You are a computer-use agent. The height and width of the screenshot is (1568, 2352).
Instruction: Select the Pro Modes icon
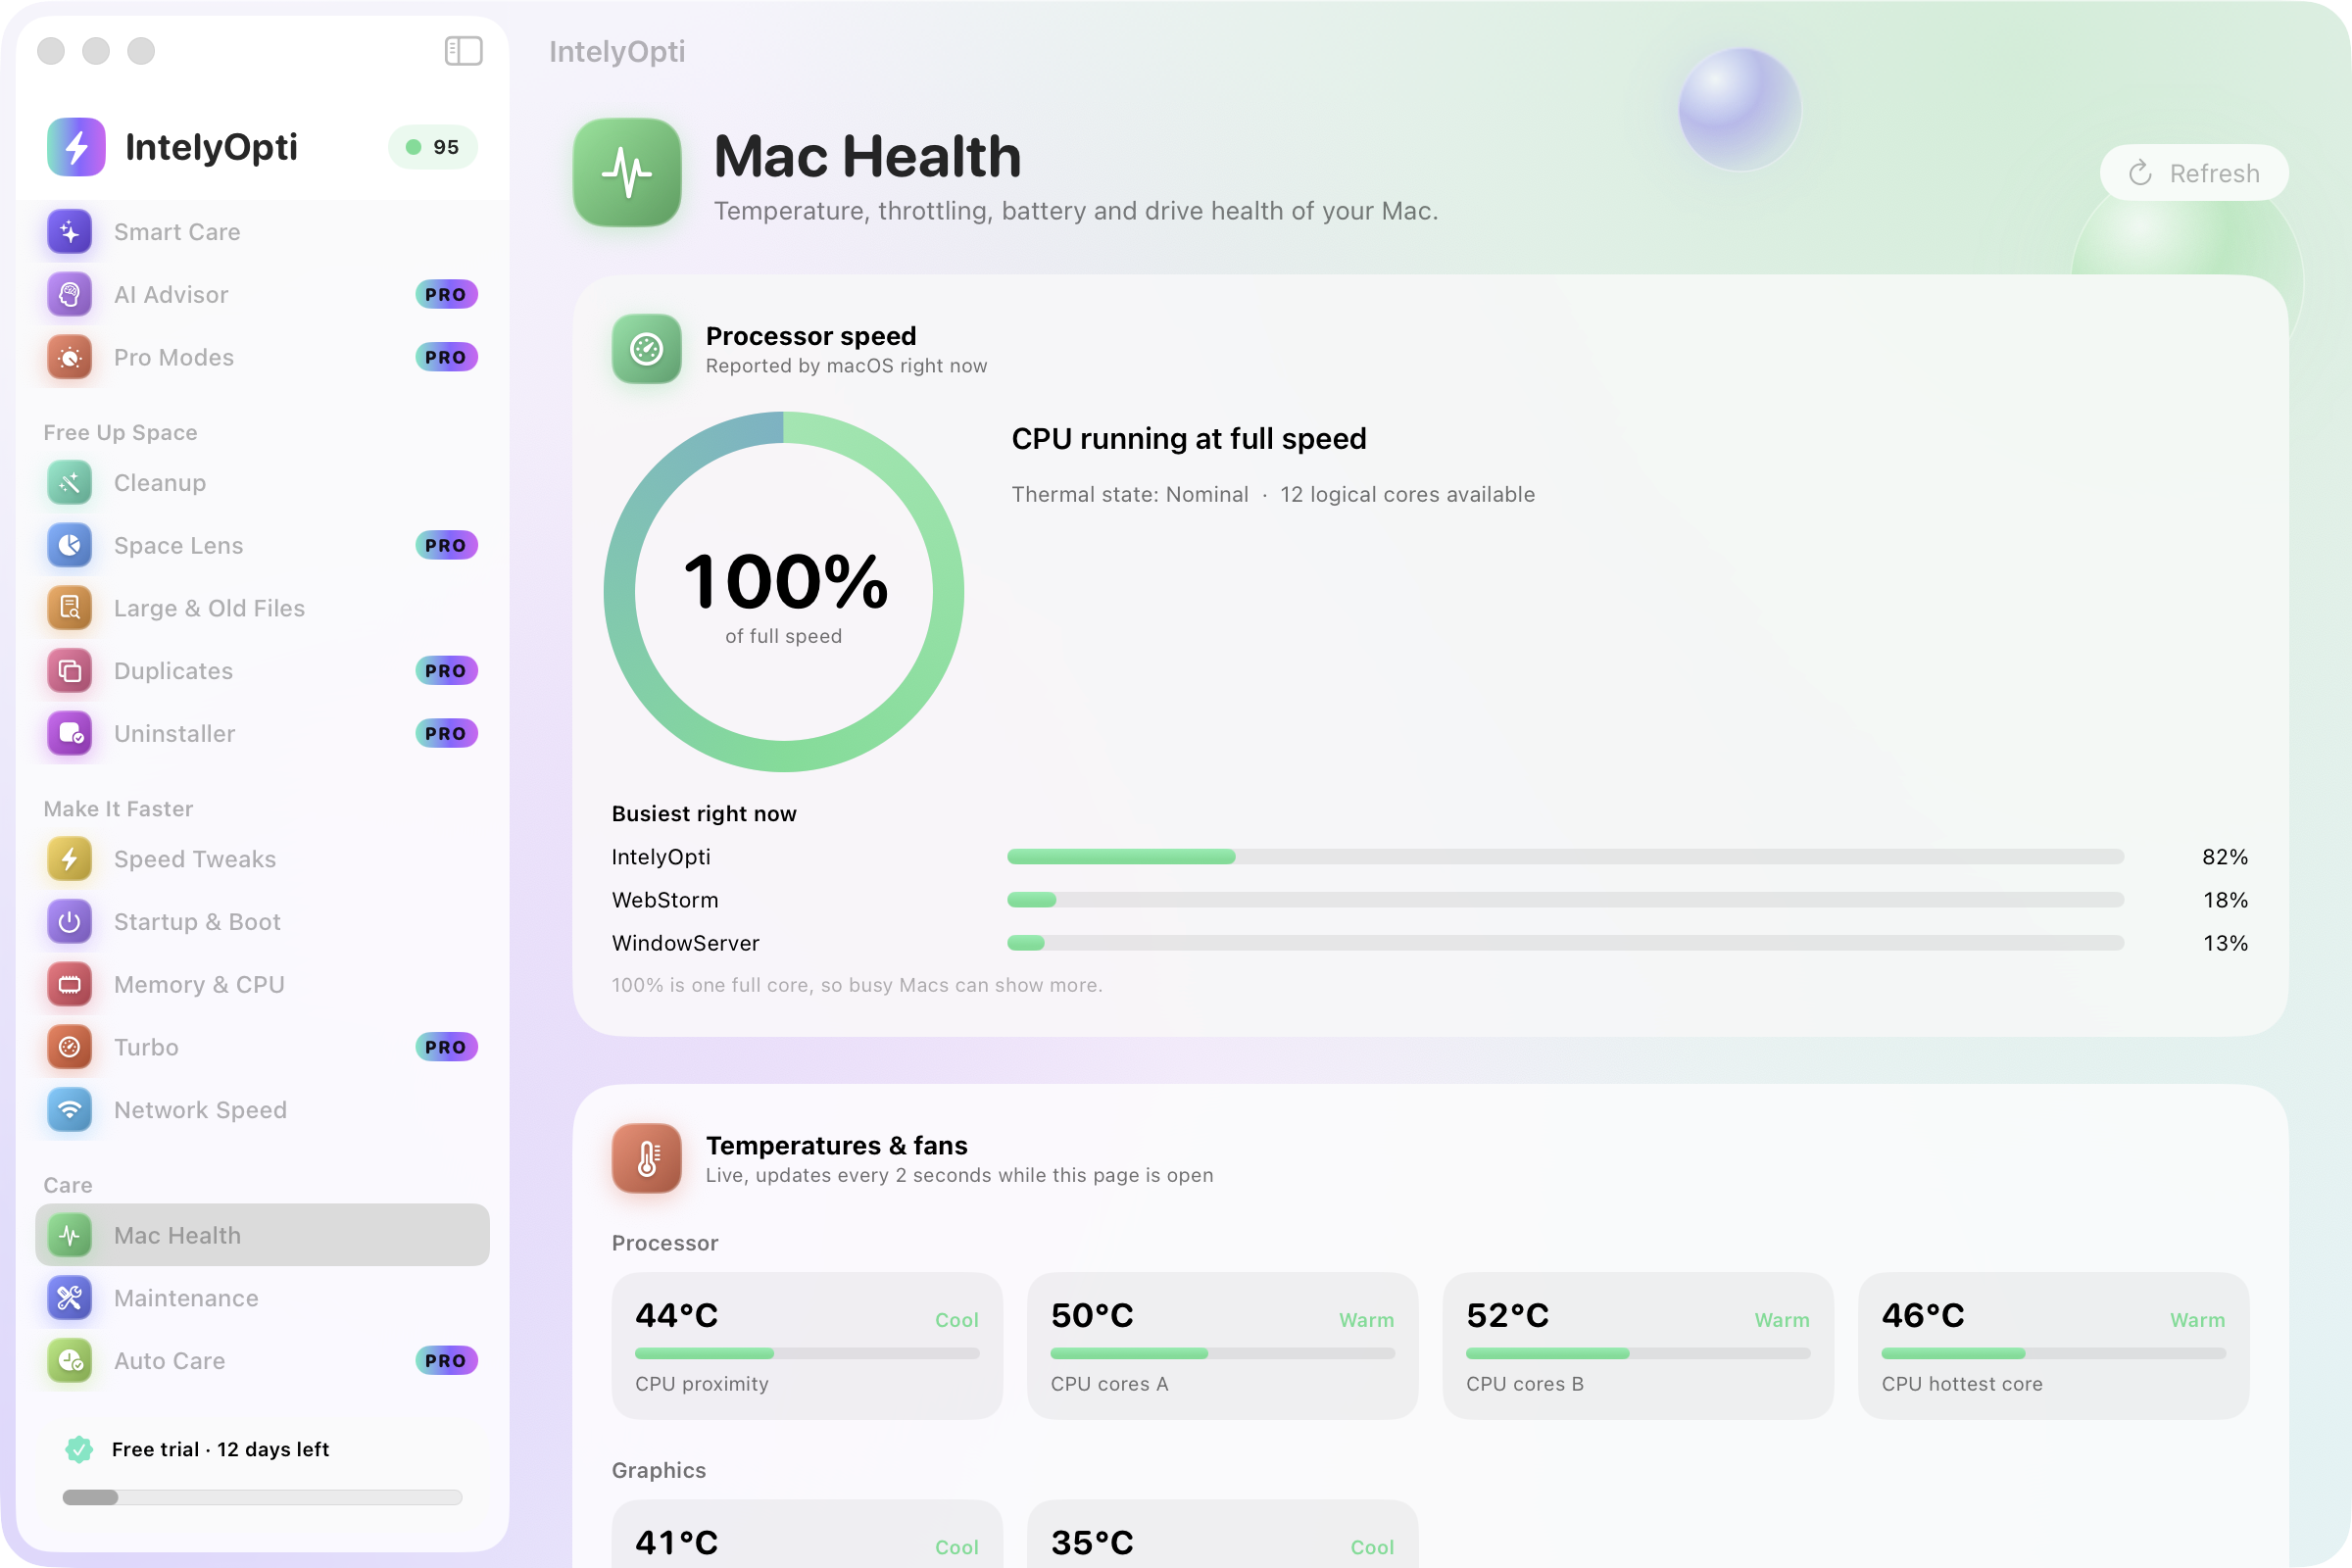coord(70,357)
